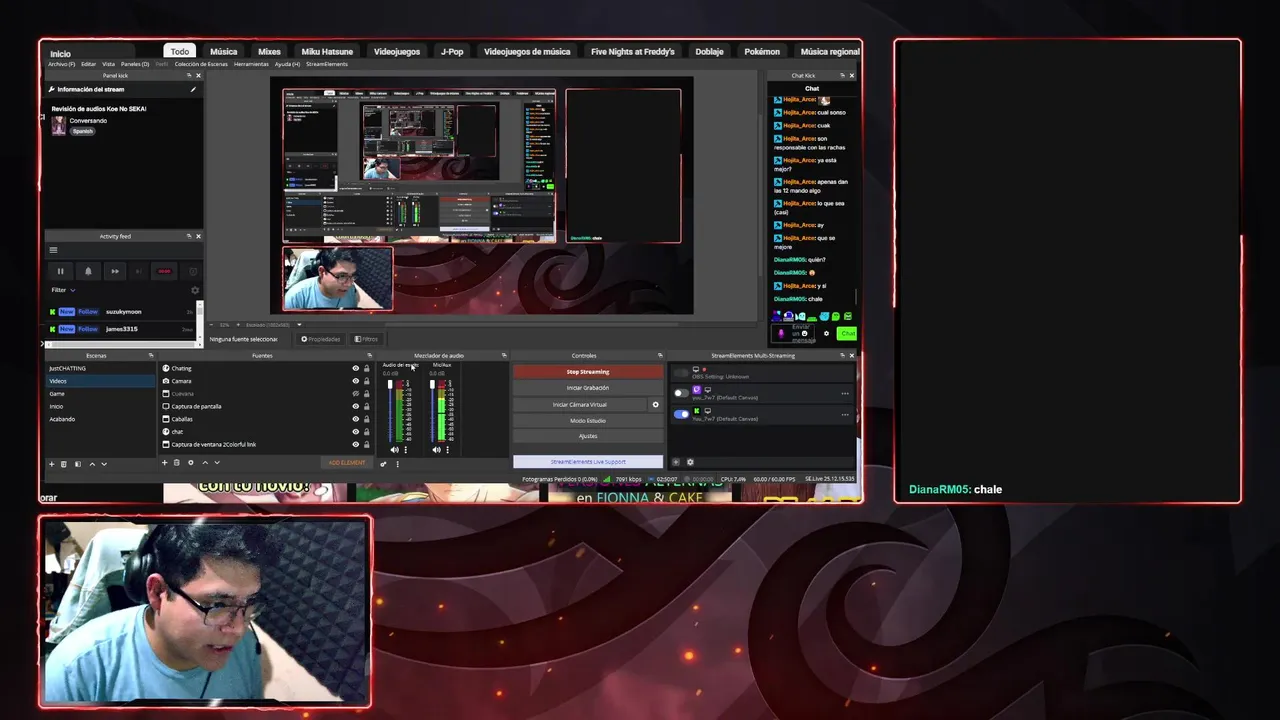Adjust the Audio del escritorio volume slider

(x=390, y=411)
